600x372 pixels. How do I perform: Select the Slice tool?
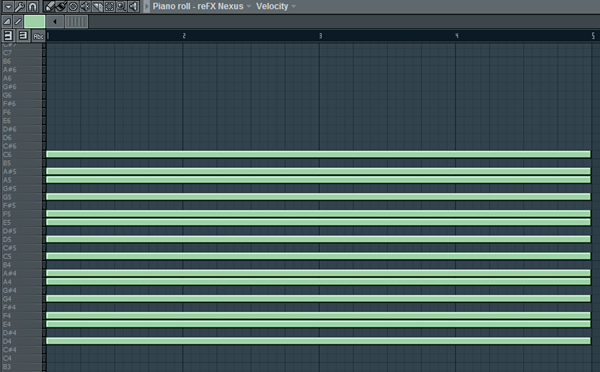pyautogui.click(x=97, y=7)
